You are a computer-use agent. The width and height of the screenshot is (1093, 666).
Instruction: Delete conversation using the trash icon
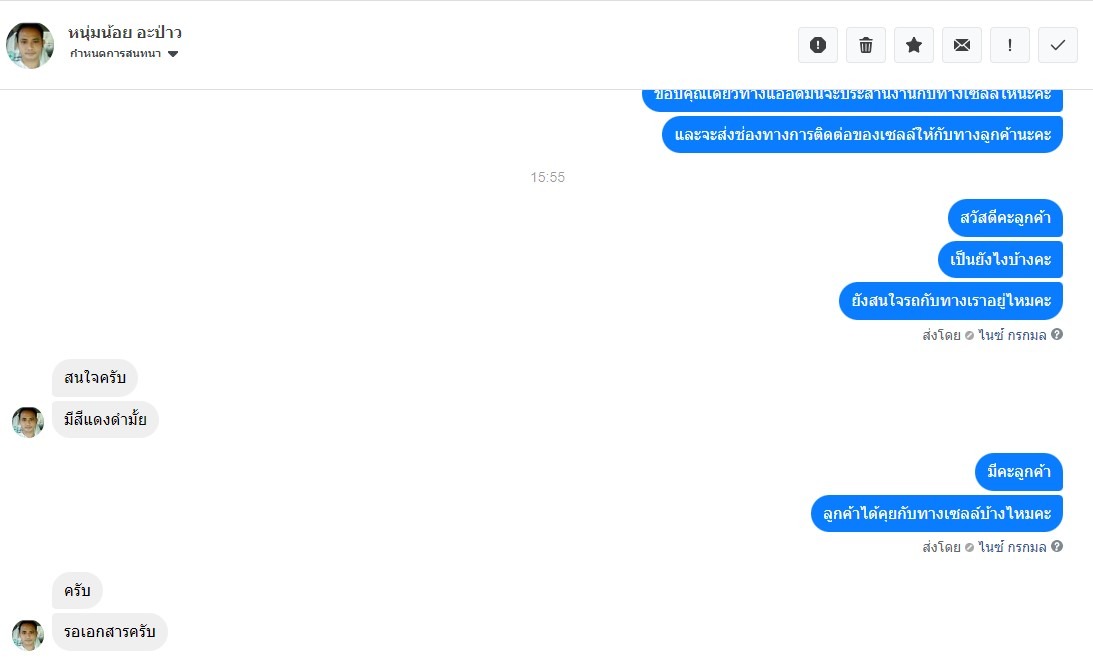(x=866, y=45)
